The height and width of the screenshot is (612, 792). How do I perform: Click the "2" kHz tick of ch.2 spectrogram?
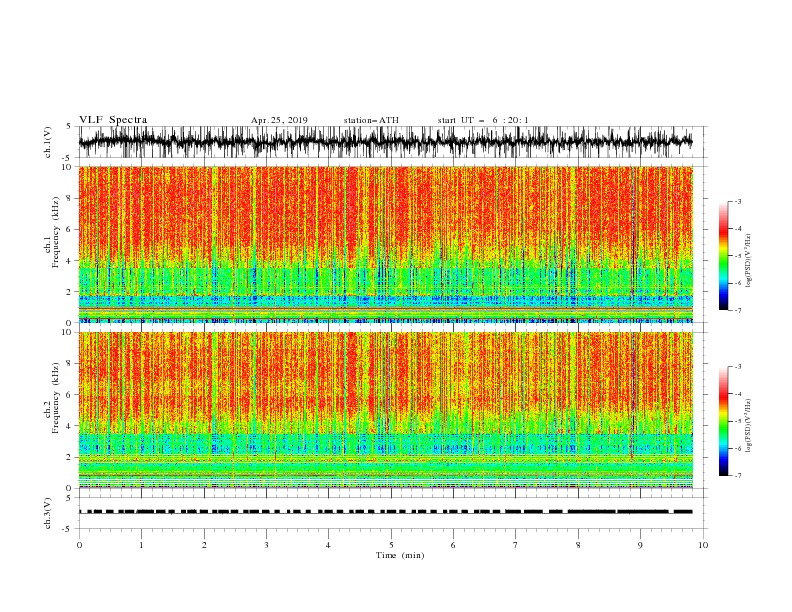click(x=71, y=457)
